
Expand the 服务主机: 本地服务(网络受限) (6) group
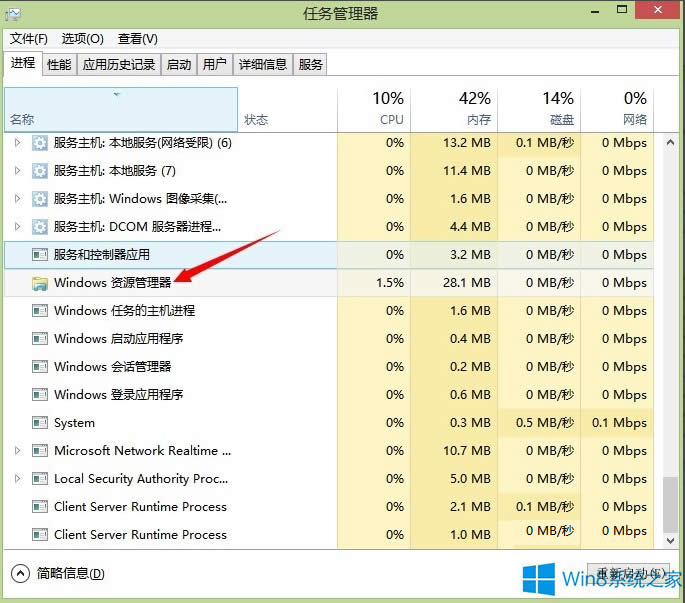click(17, 143)
